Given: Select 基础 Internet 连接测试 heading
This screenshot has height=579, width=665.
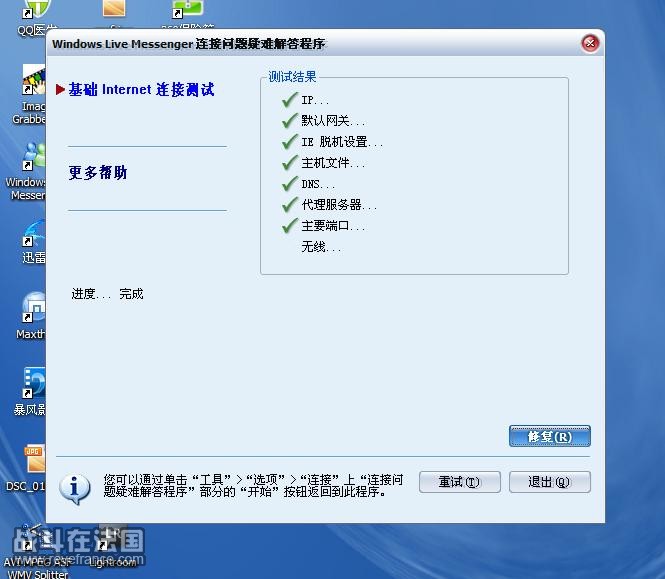Looking at the screenshot, I should (x=141, y=90).
